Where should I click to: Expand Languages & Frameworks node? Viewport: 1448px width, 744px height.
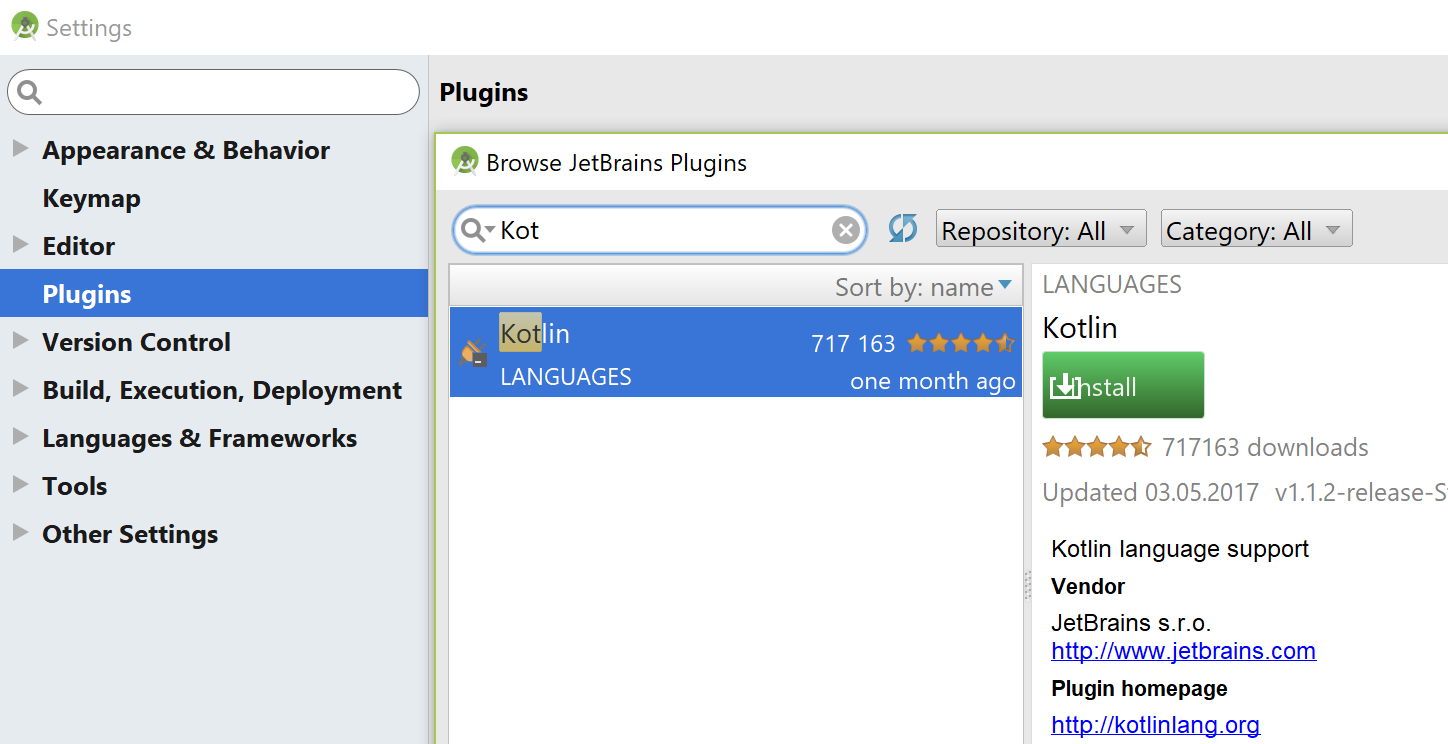click(x=20, y=437)
